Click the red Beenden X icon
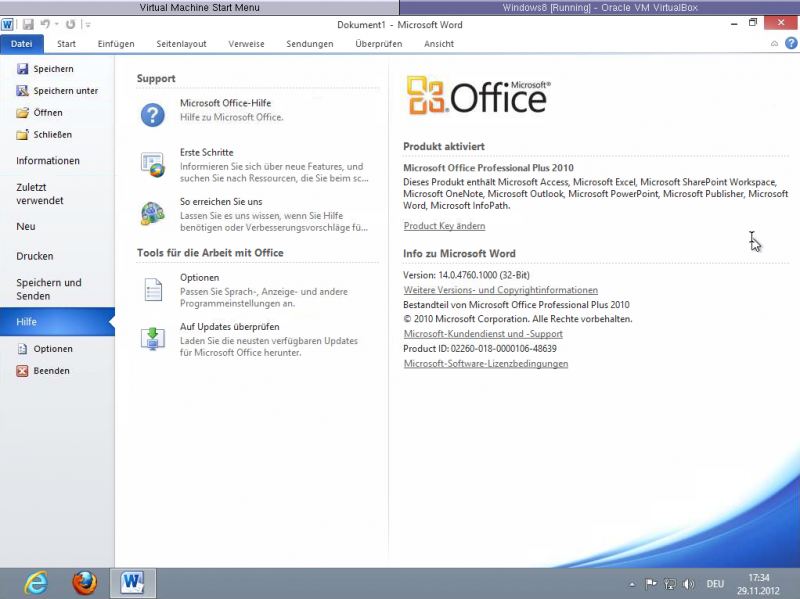 [x=22, y=371]
